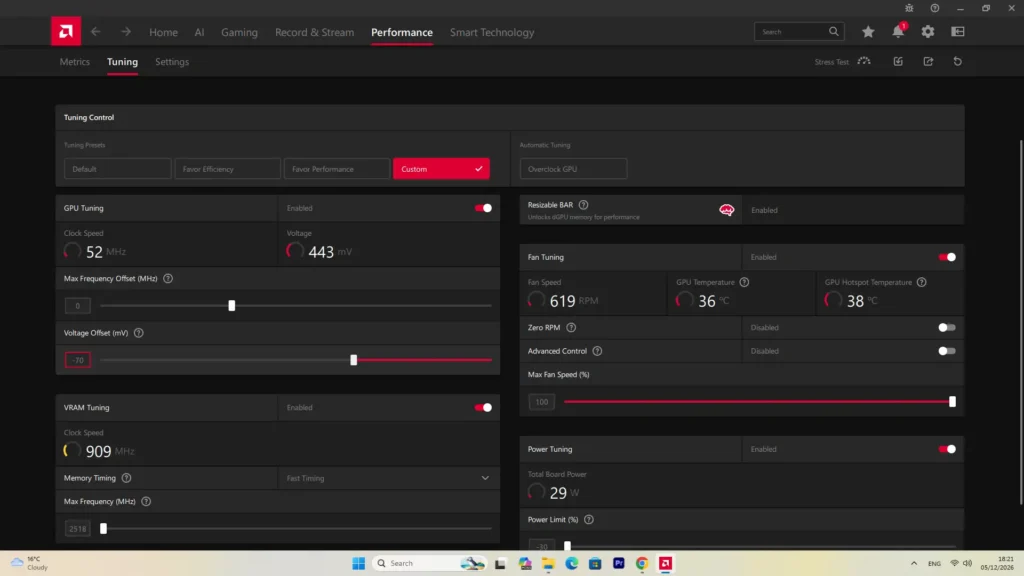The image size is (1024, 576).
Task: Toggle the sidebar panel icon
Action: [957, 31]
